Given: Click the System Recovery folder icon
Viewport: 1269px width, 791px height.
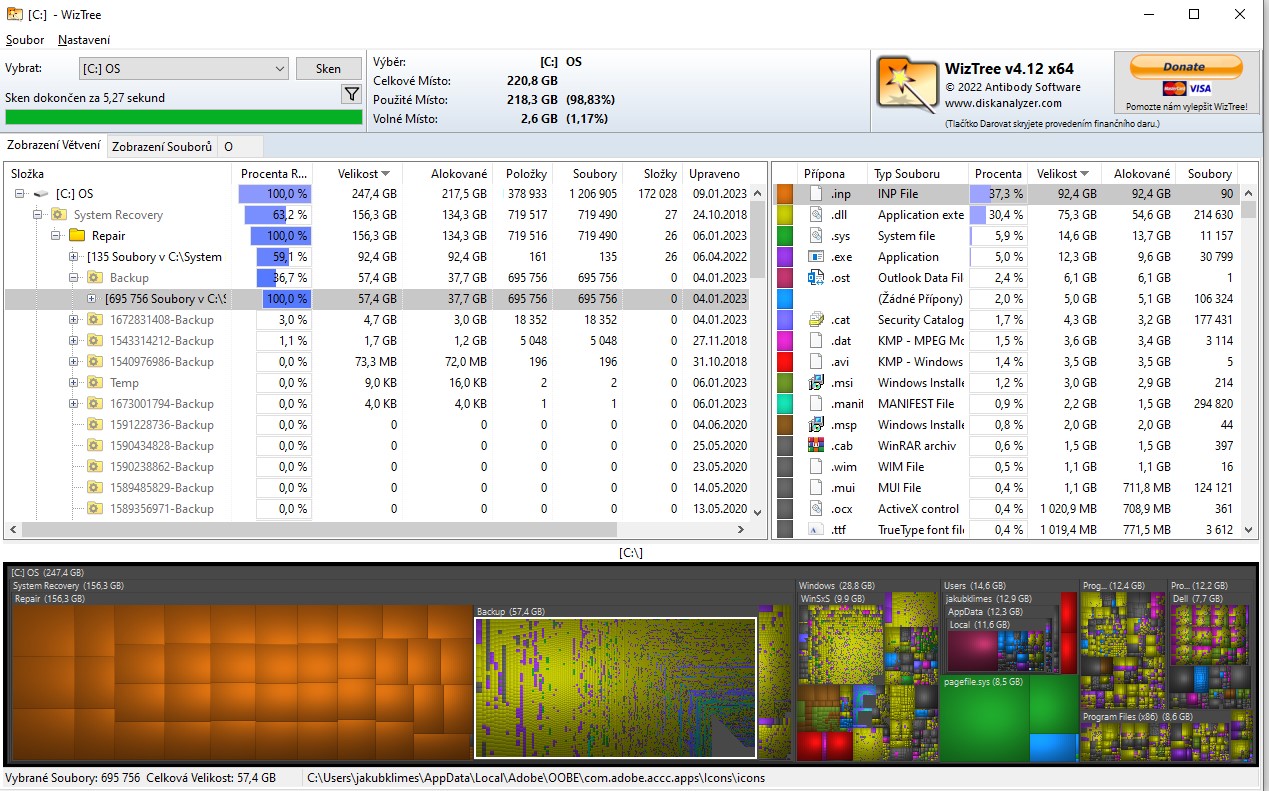Looking at the screenshot, I should pyautogui.click(x=59, y=215).
